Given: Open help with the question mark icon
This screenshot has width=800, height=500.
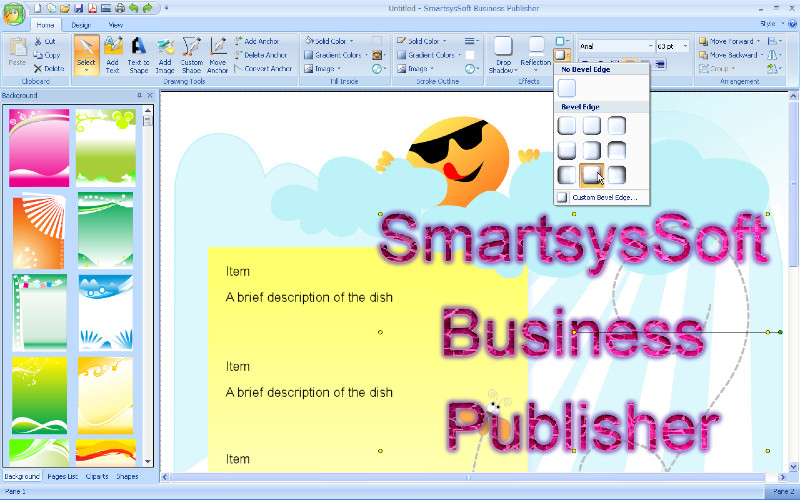Looking at the screenshot, I should point(792,23).
